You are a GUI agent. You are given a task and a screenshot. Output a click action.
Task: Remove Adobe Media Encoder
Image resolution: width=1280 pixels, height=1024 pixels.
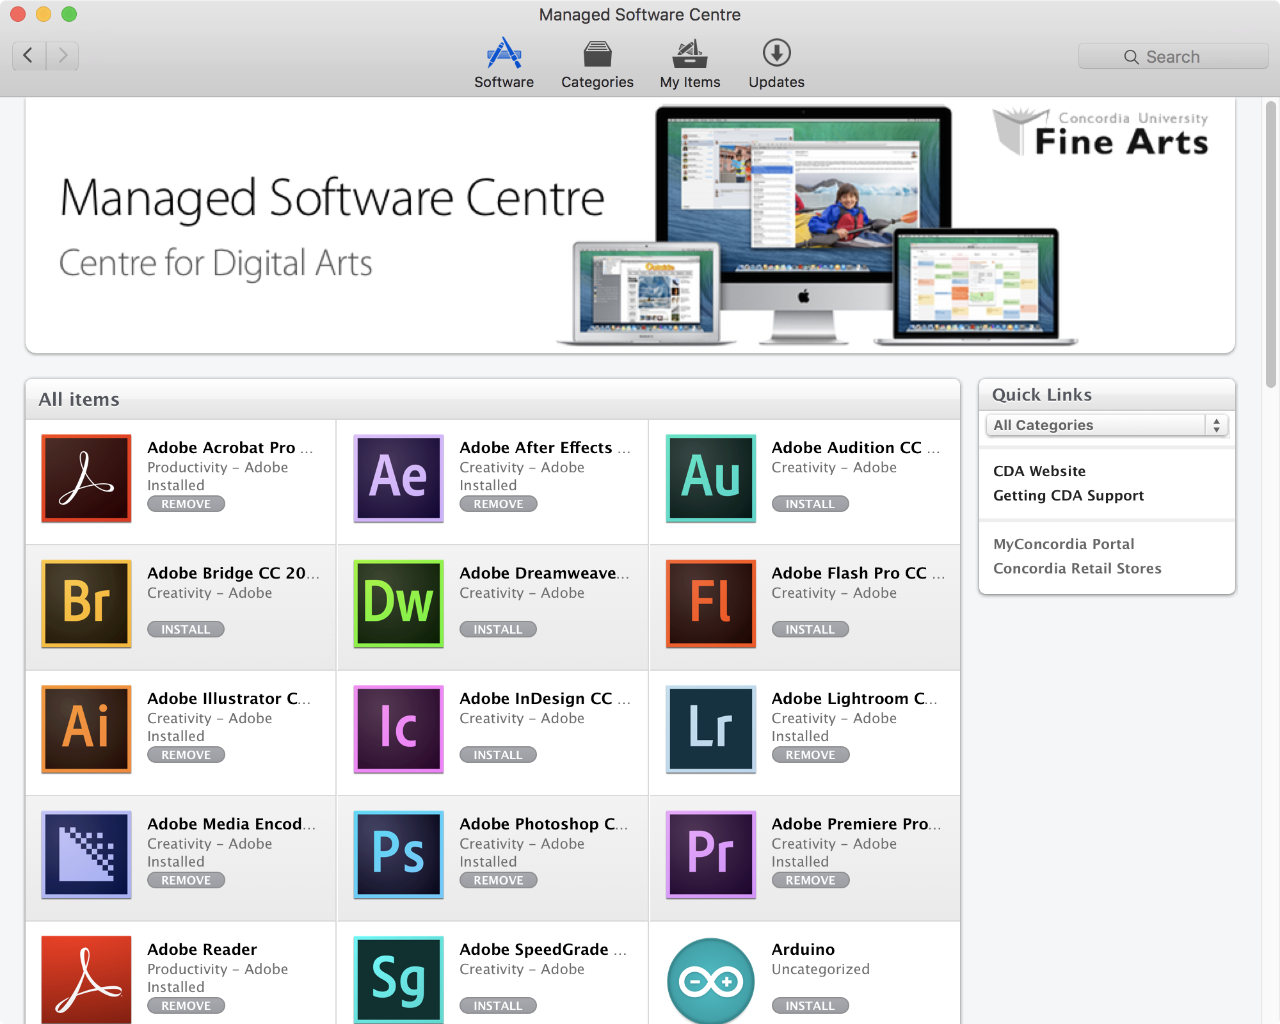click(x=186, y=881)
